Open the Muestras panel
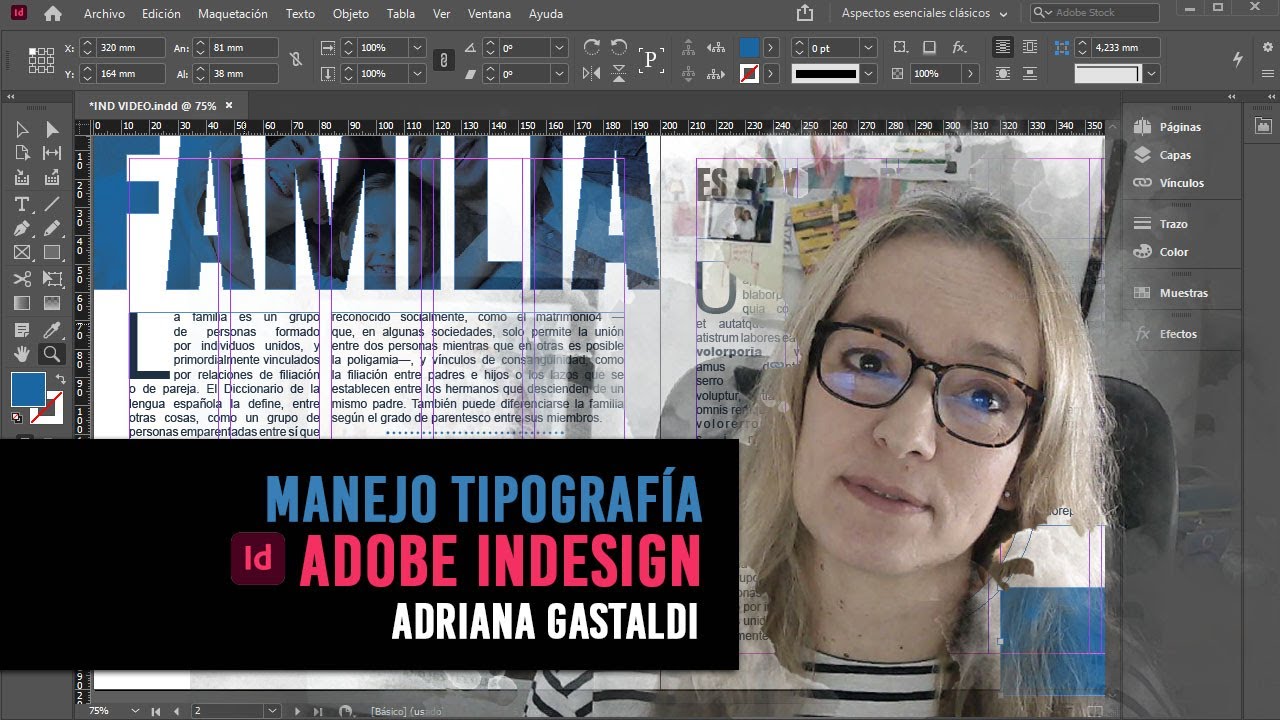This screenshot has height=720, width=1280. [x=1171, y=293]
